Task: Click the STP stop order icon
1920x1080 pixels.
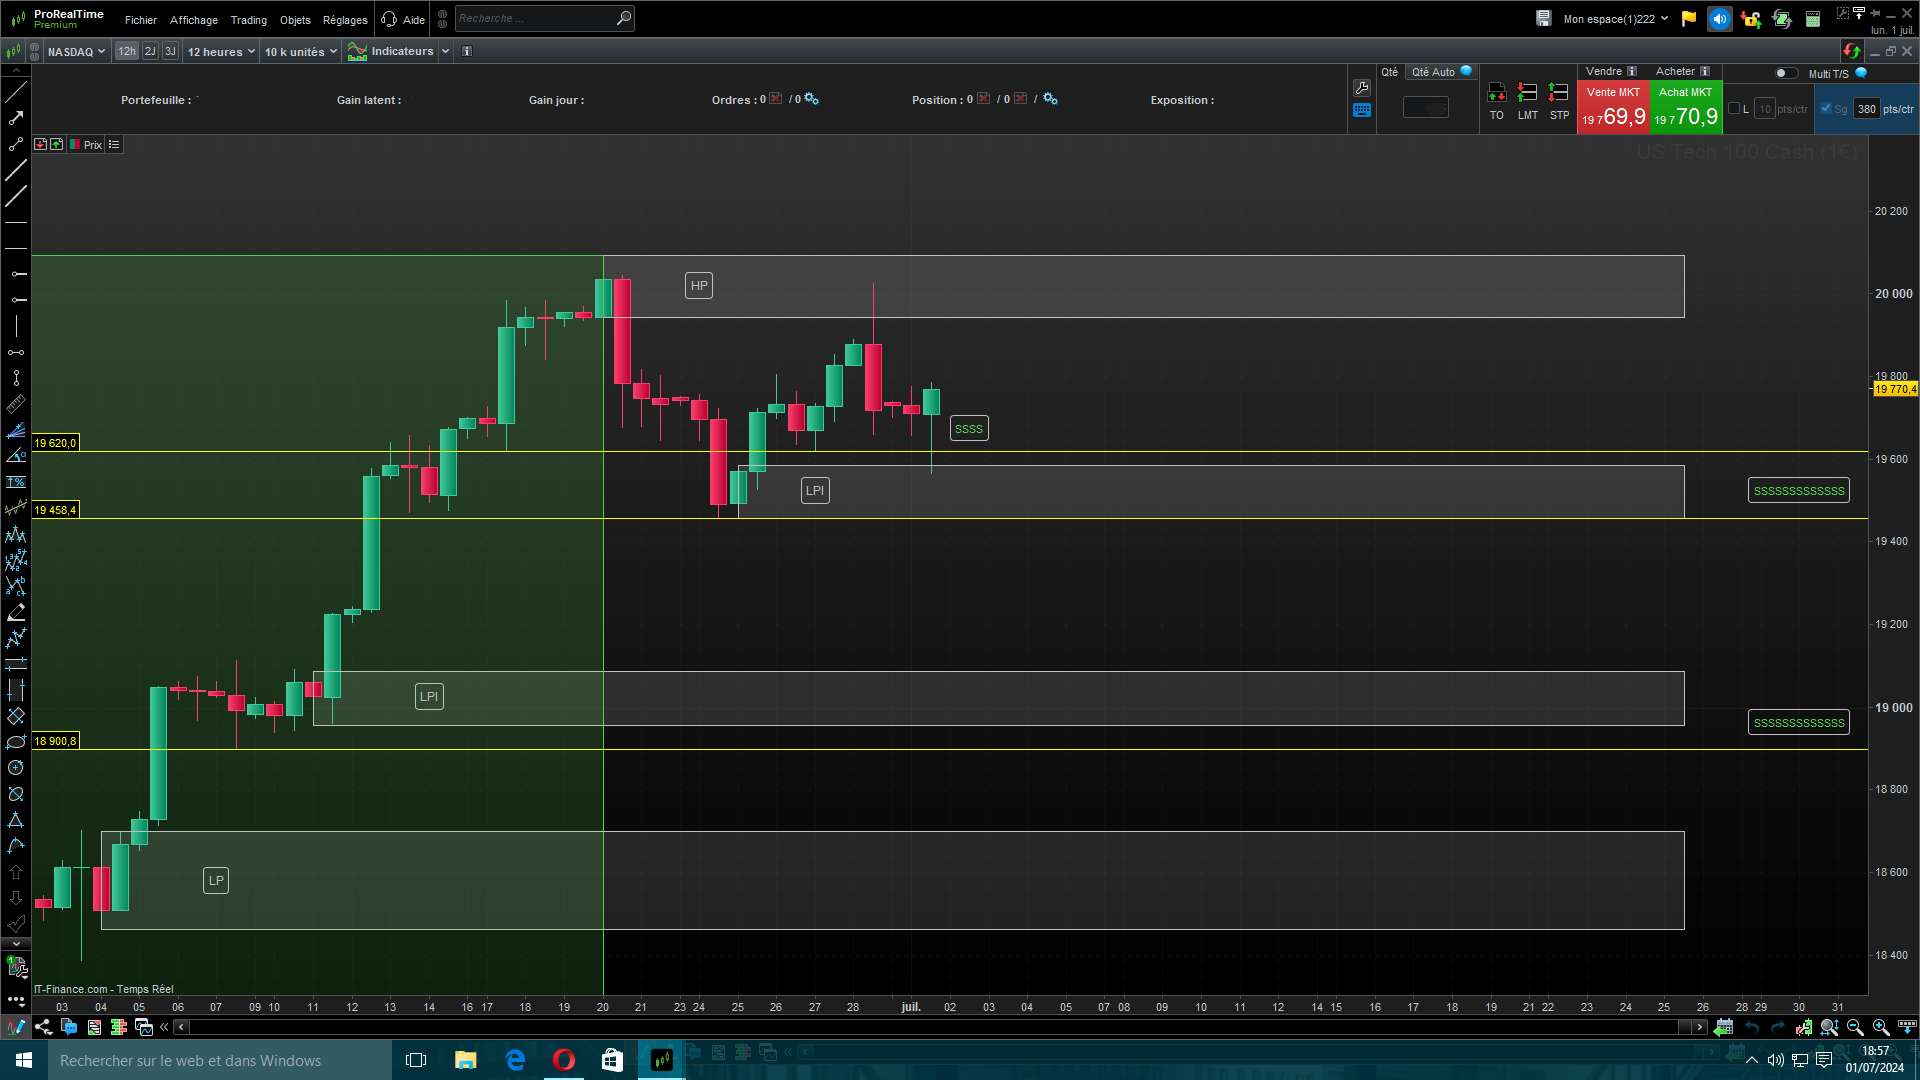Action: coord(1558,94)
